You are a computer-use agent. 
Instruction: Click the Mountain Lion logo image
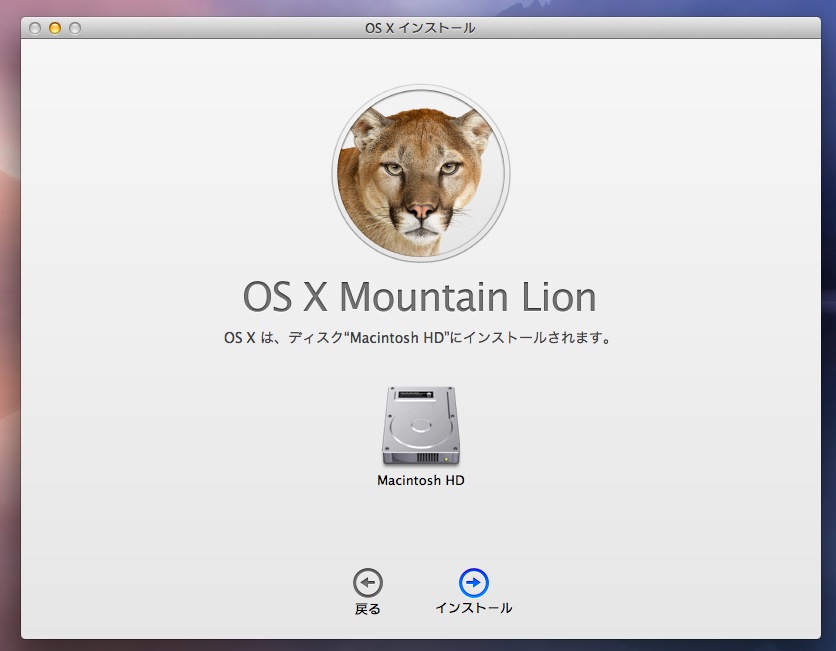pyautogui.click(x=421, y=173)
